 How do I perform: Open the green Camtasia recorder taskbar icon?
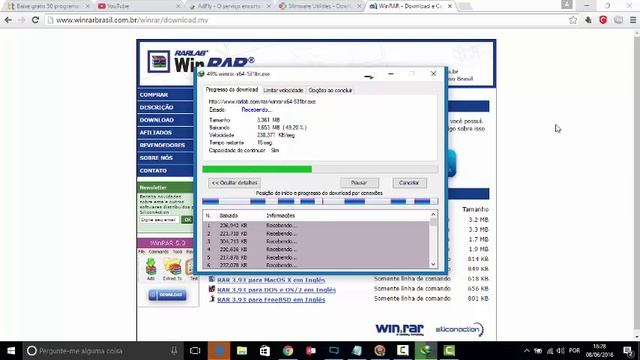pyautogui.click(x=449, y=351)
